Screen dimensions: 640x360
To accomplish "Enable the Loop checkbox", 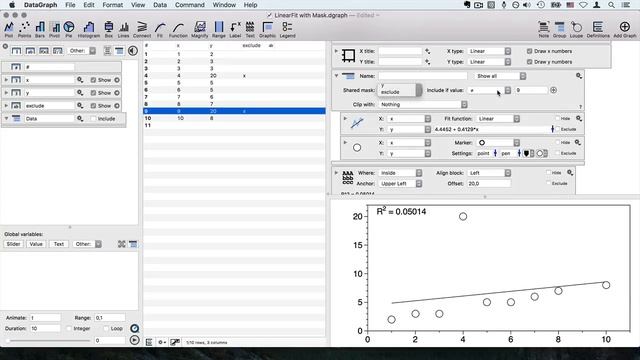I will 106,328.
